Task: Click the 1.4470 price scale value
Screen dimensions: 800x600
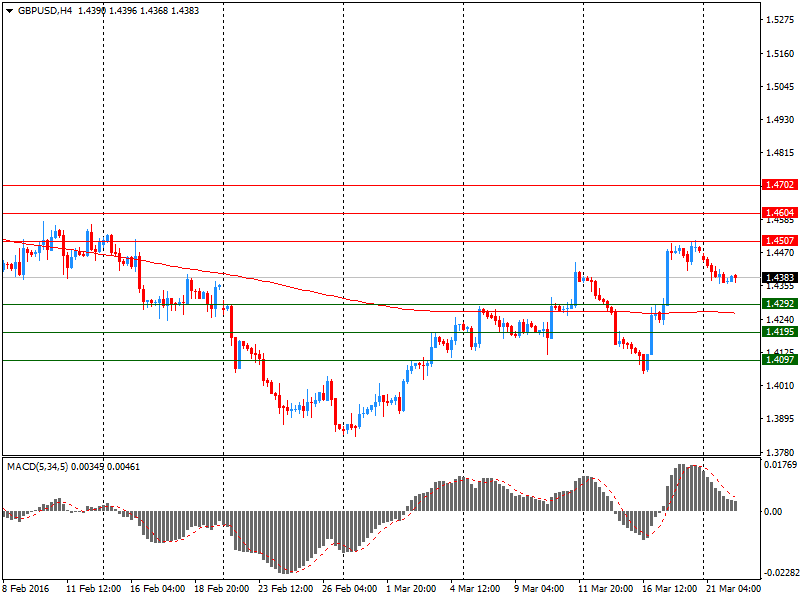Action: (781, 253)
